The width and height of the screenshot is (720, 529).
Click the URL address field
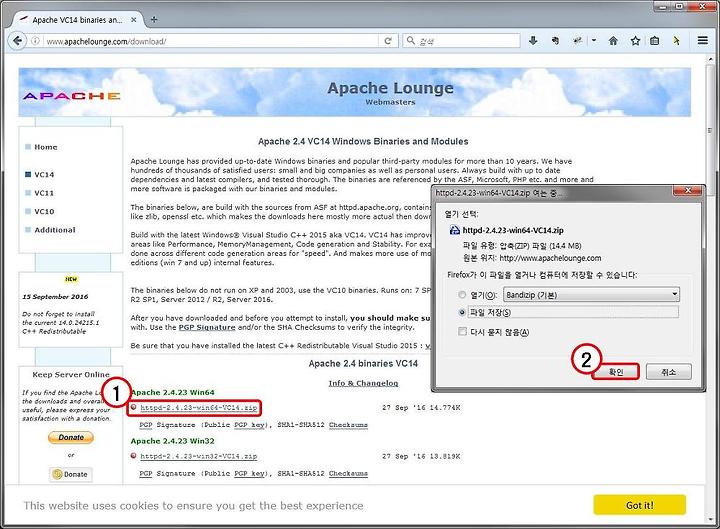click(x=211, y=41)
